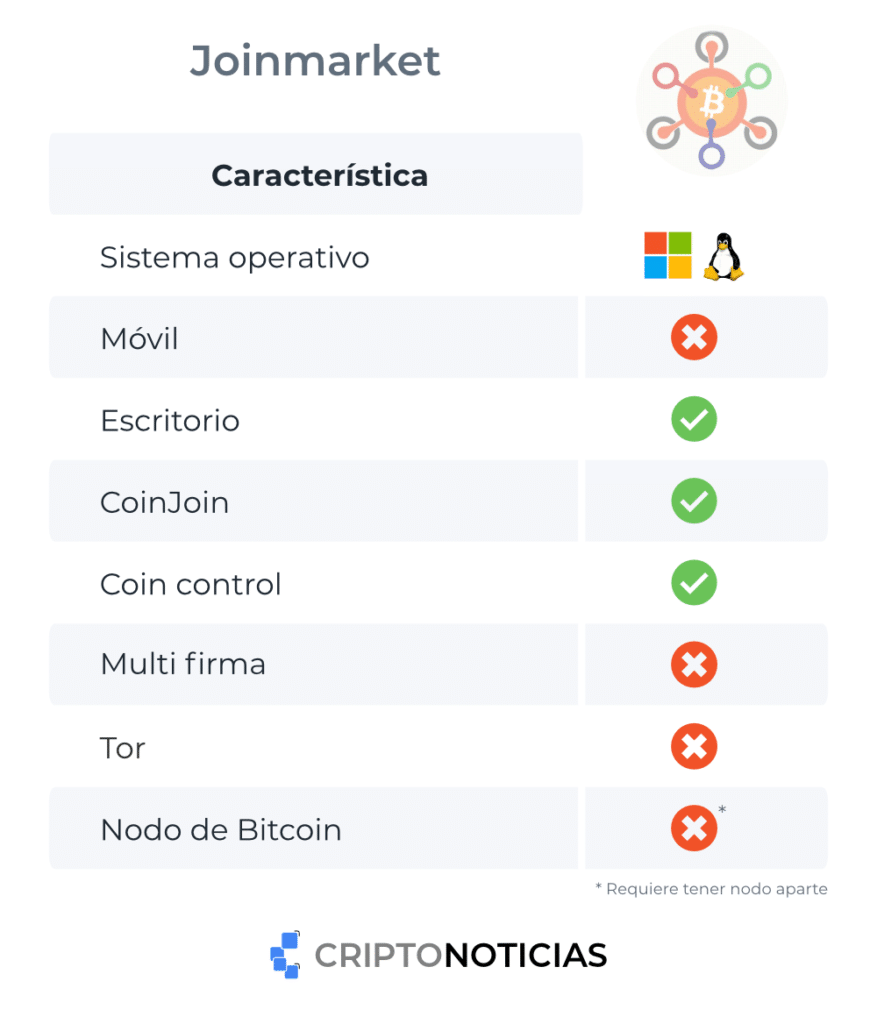Image resolution: width=877 pixels, height=1024 pixels.
Task: Click the Linux penguin icon
Action: 724,257
